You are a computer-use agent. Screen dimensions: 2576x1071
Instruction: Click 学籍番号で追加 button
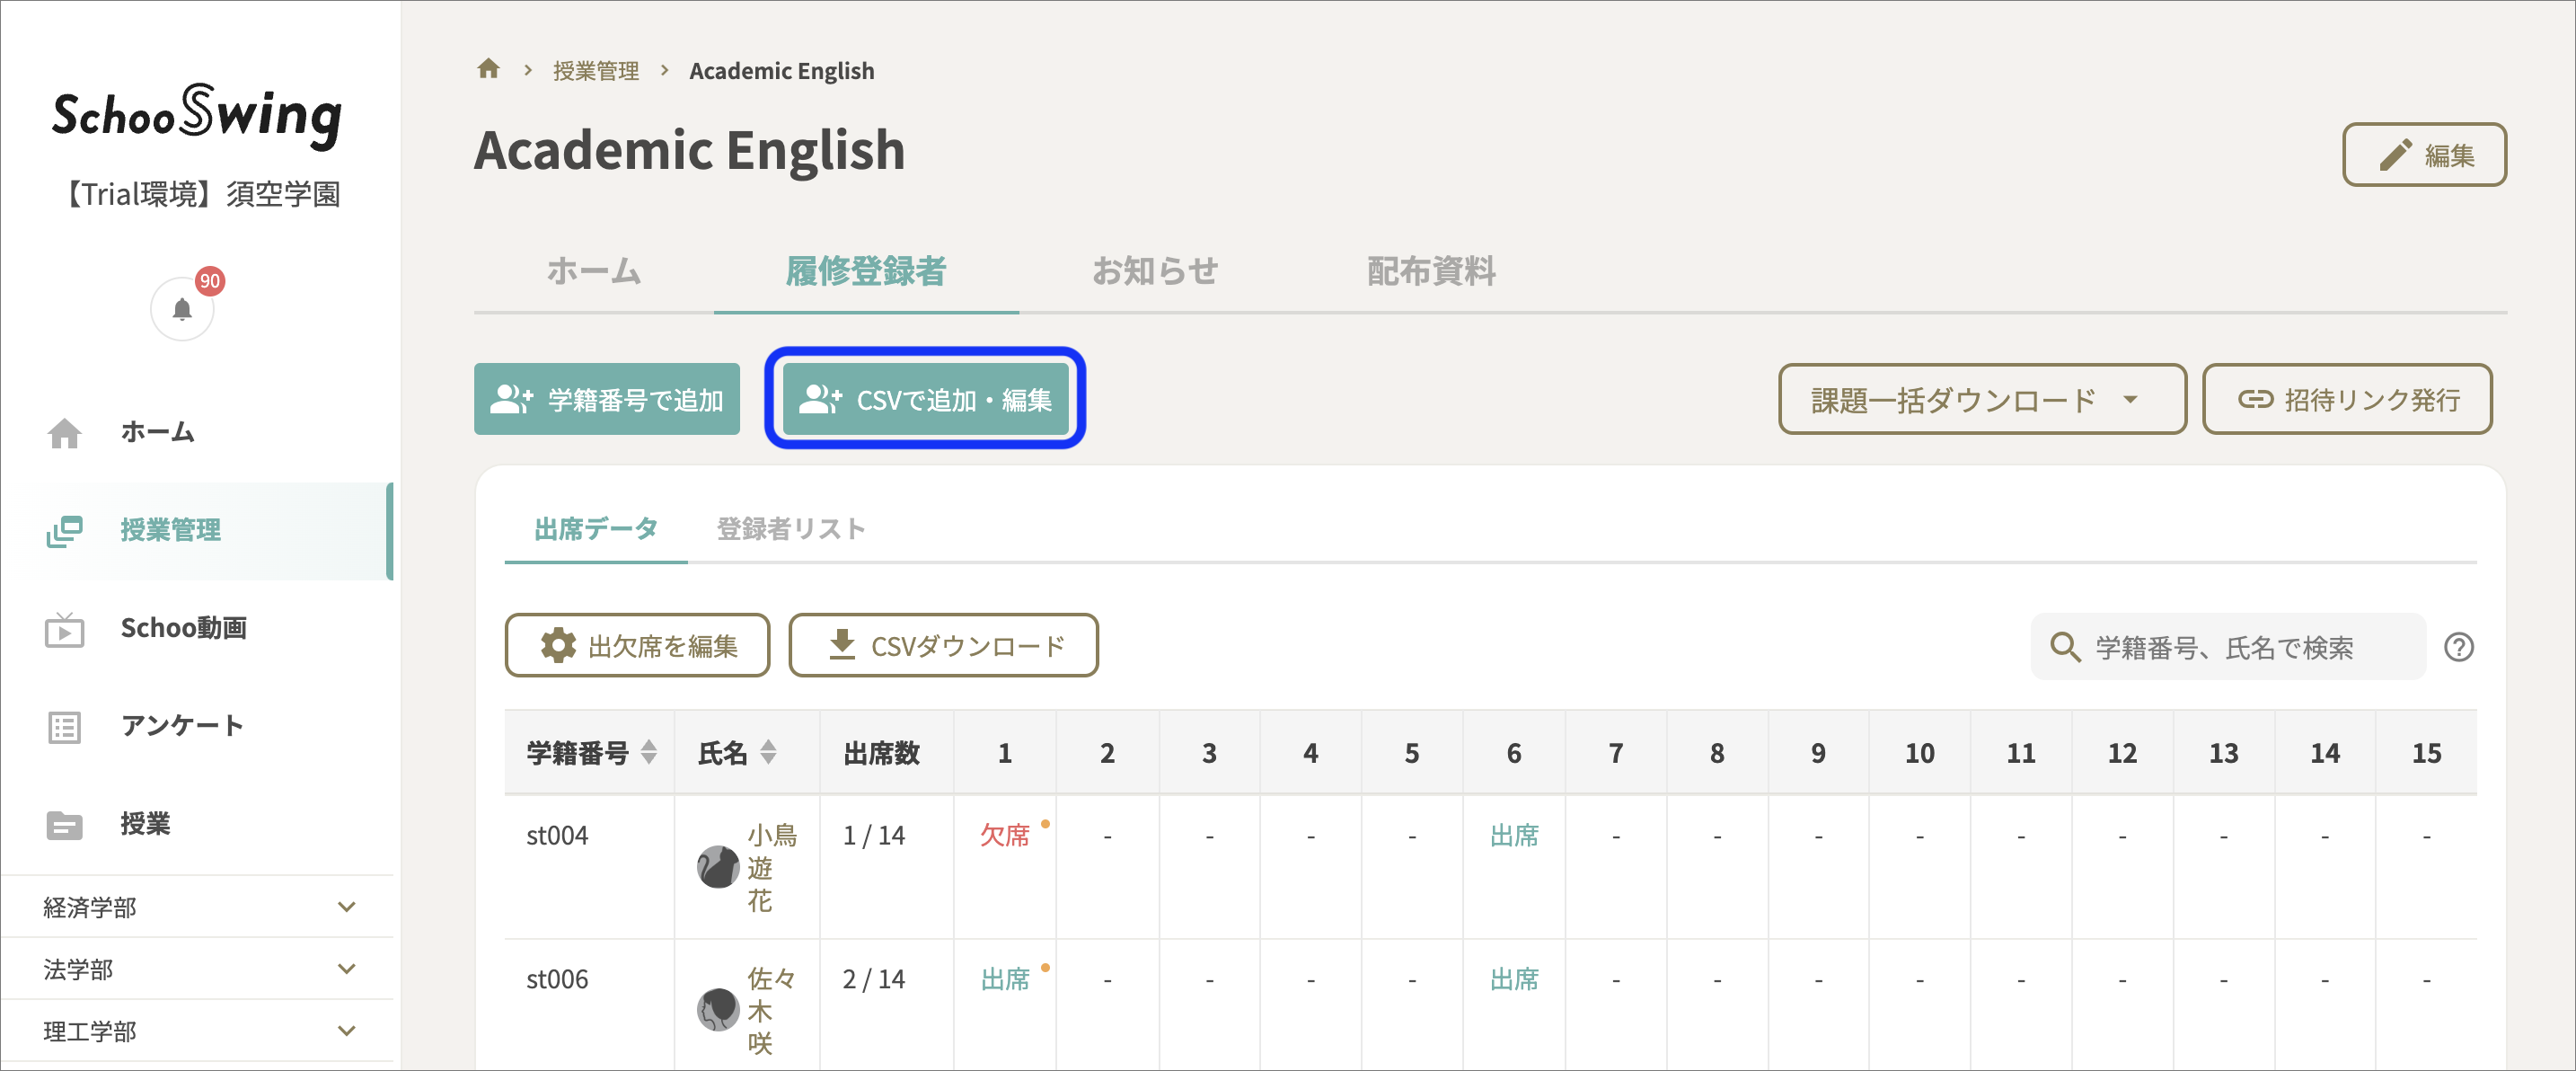click(607, 399)
